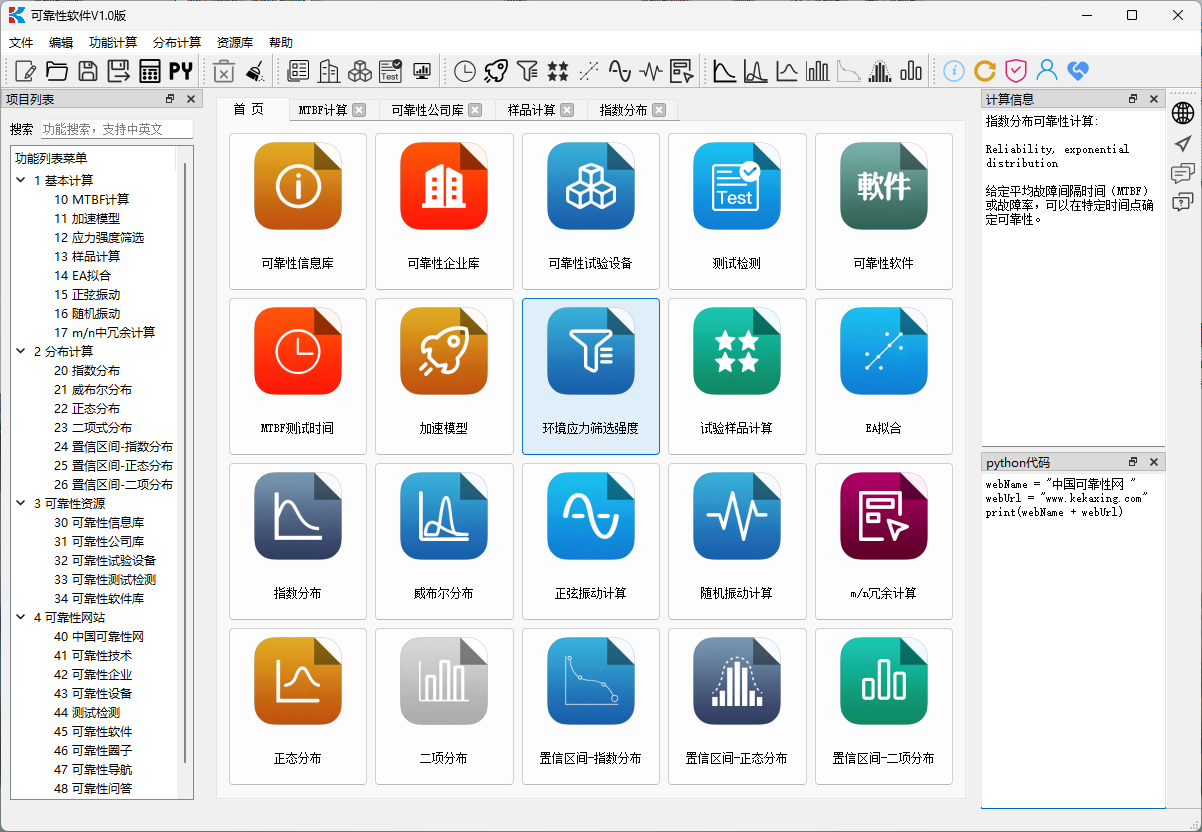Image resolution: width=1202 pixels, height=832 pixels.
Task: Click the funnel stress screening toolbar icon
Action: pyautogui.click(x=525, y=70)
